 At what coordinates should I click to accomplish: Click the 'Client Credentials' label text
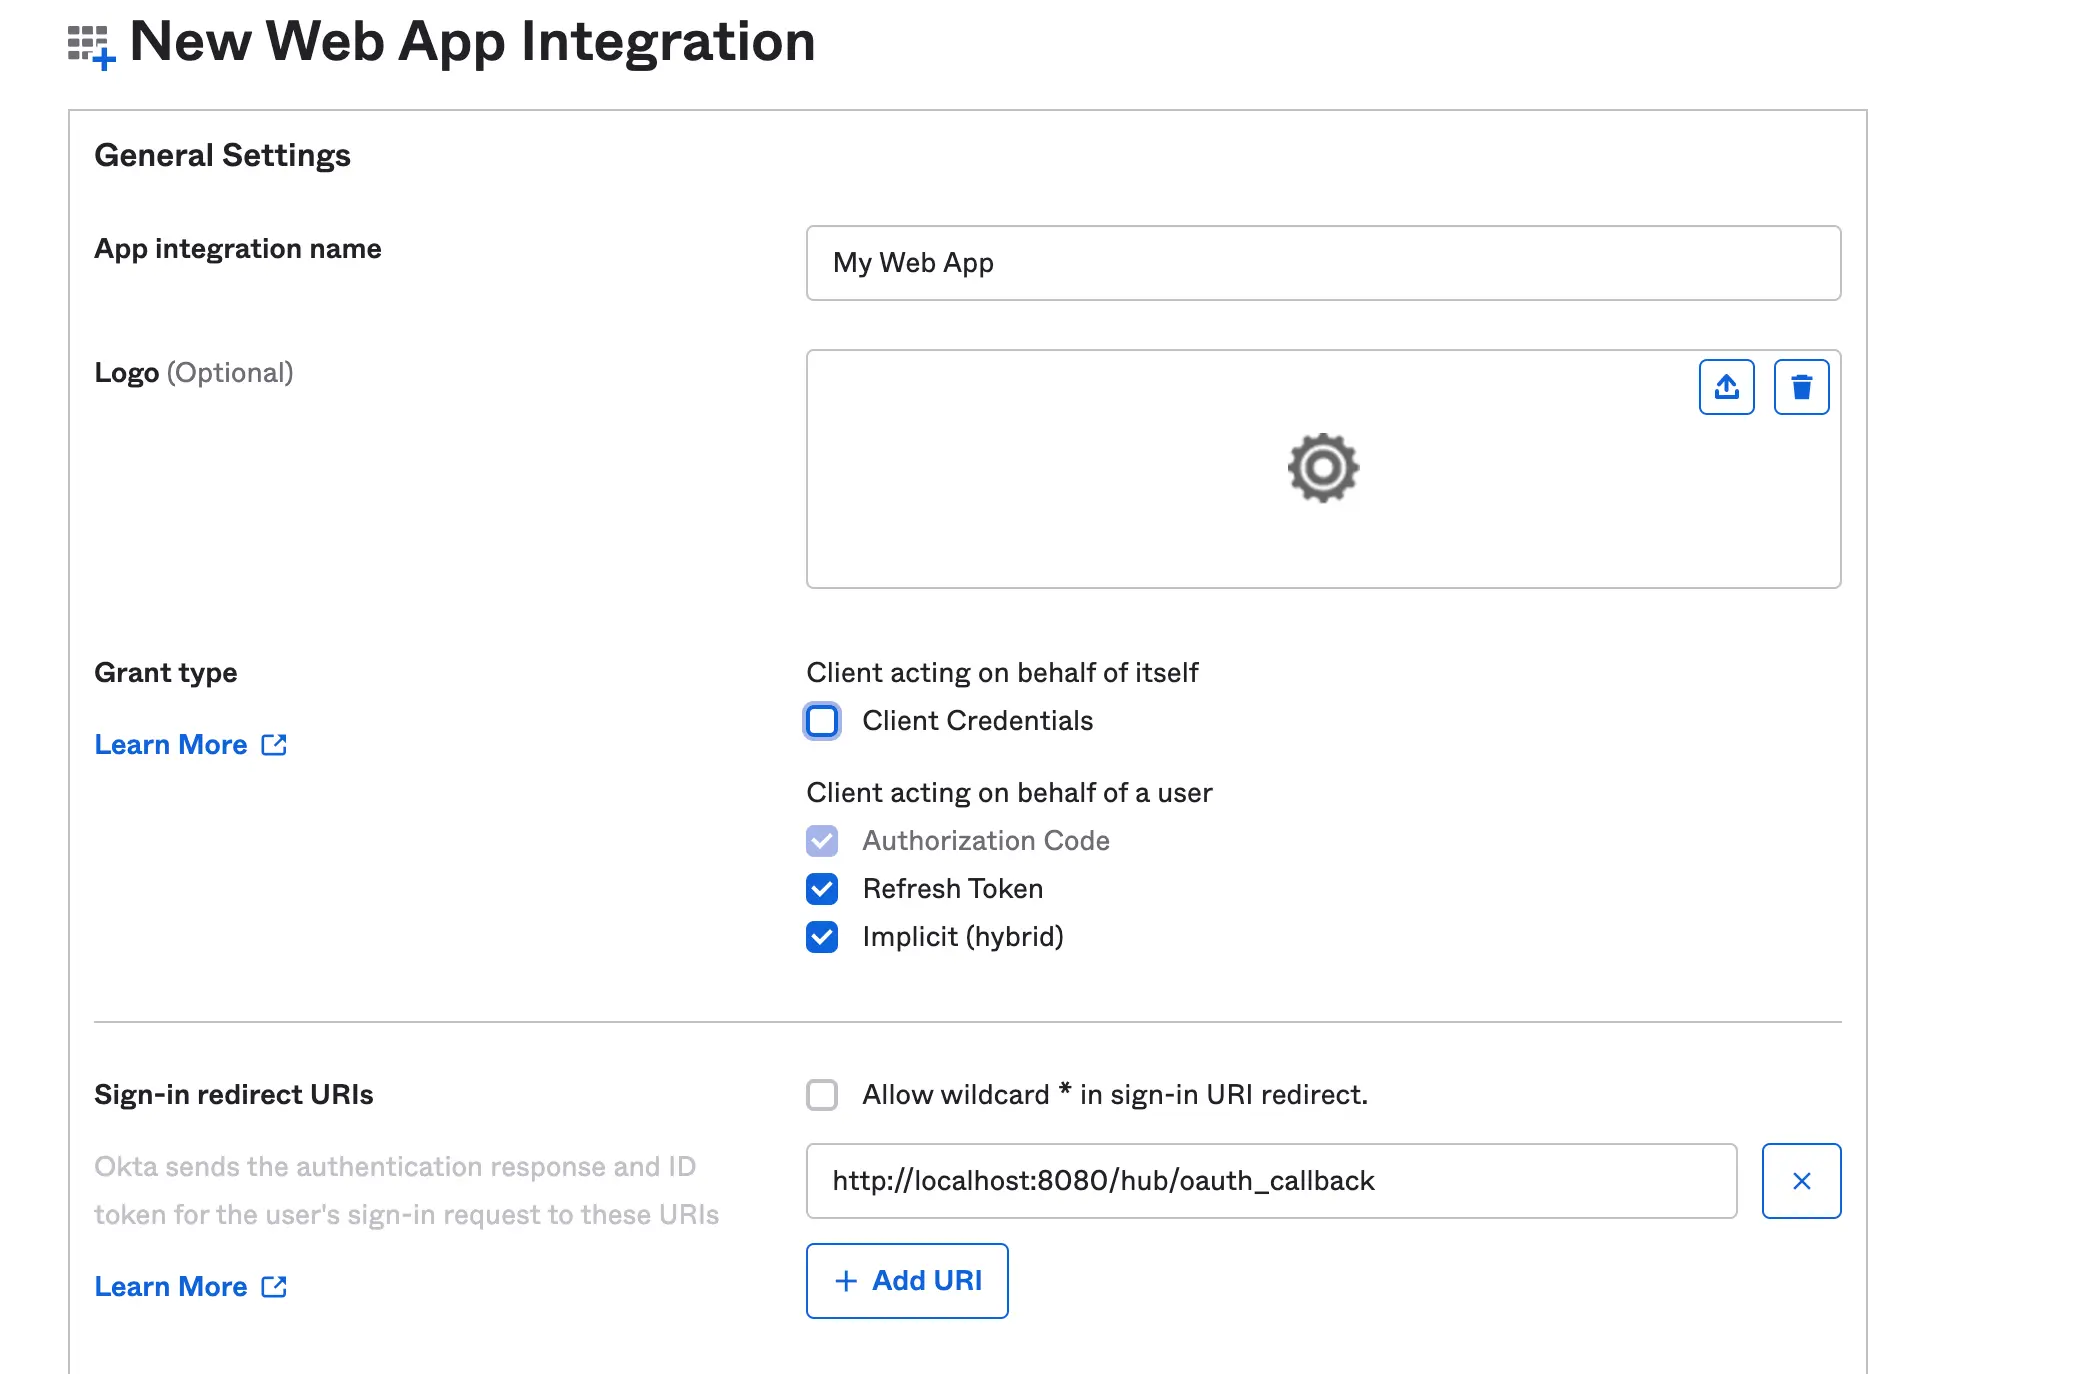(x=977, y=721)
